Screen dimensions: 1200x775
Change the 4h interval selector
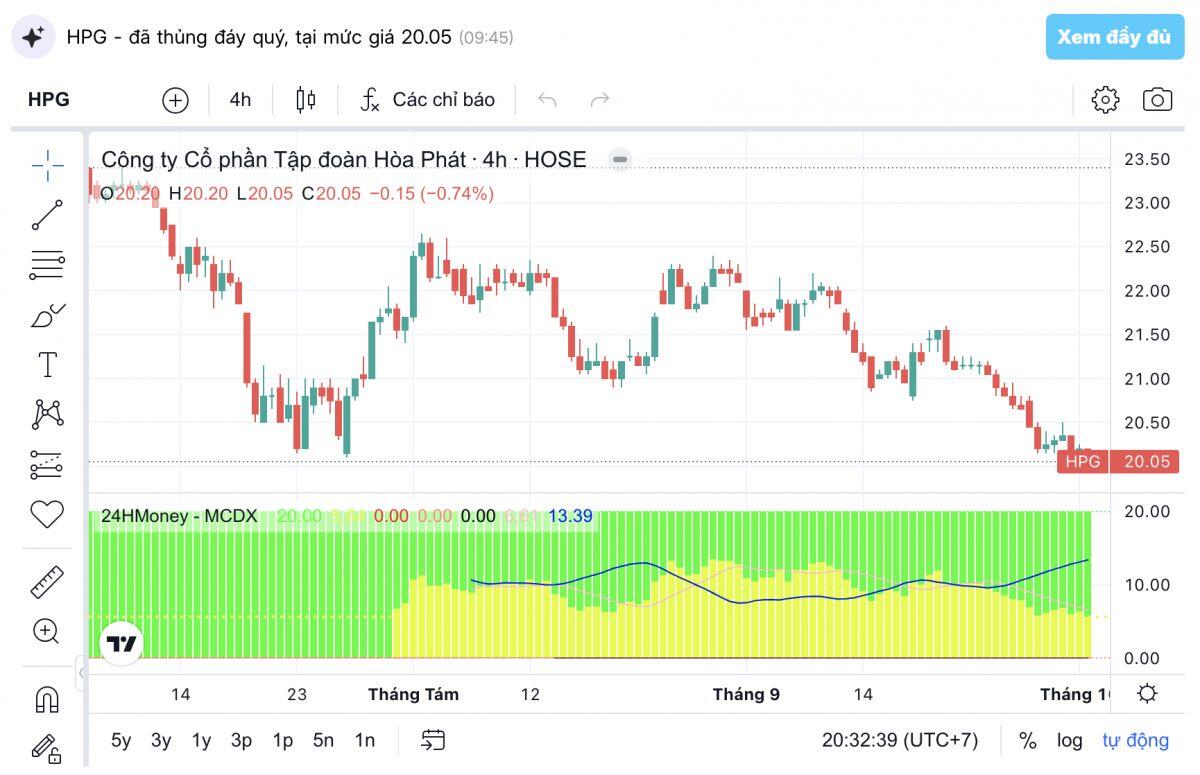240,100
